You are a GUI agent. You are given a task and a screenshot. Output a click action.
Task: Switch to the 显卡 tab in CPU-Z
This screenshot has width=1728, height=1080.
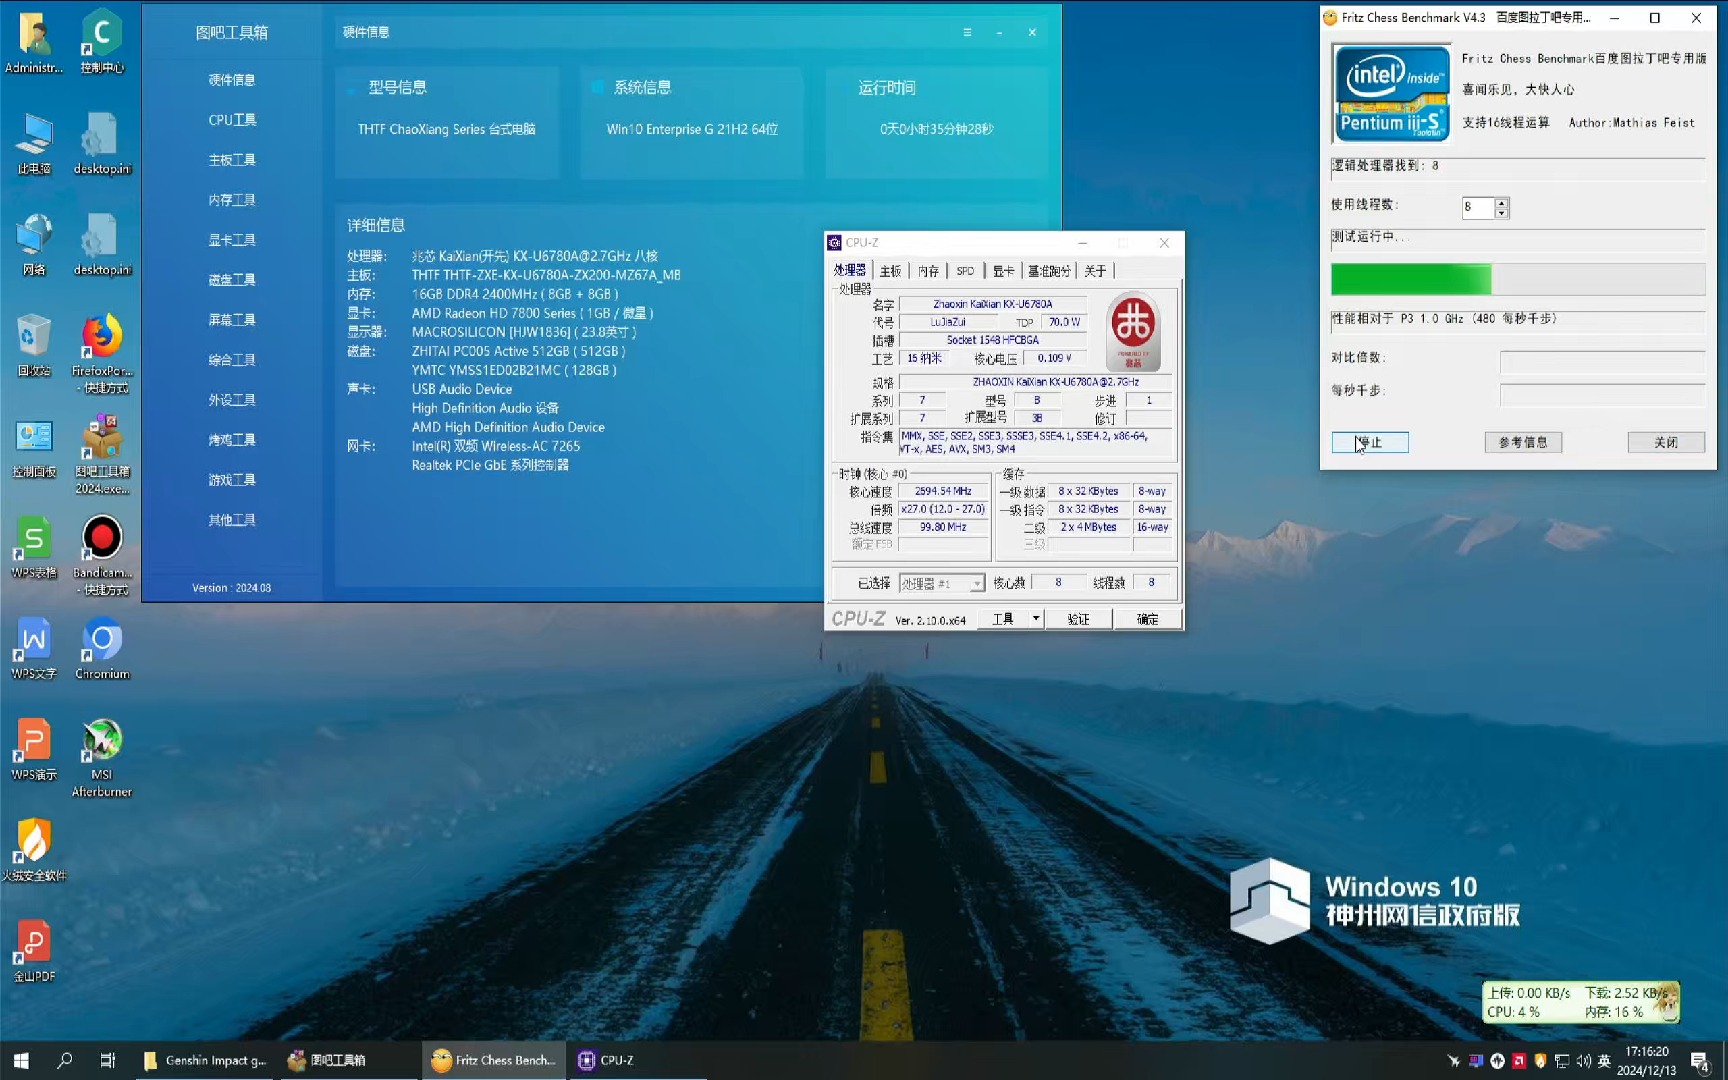click(1003, 271)
